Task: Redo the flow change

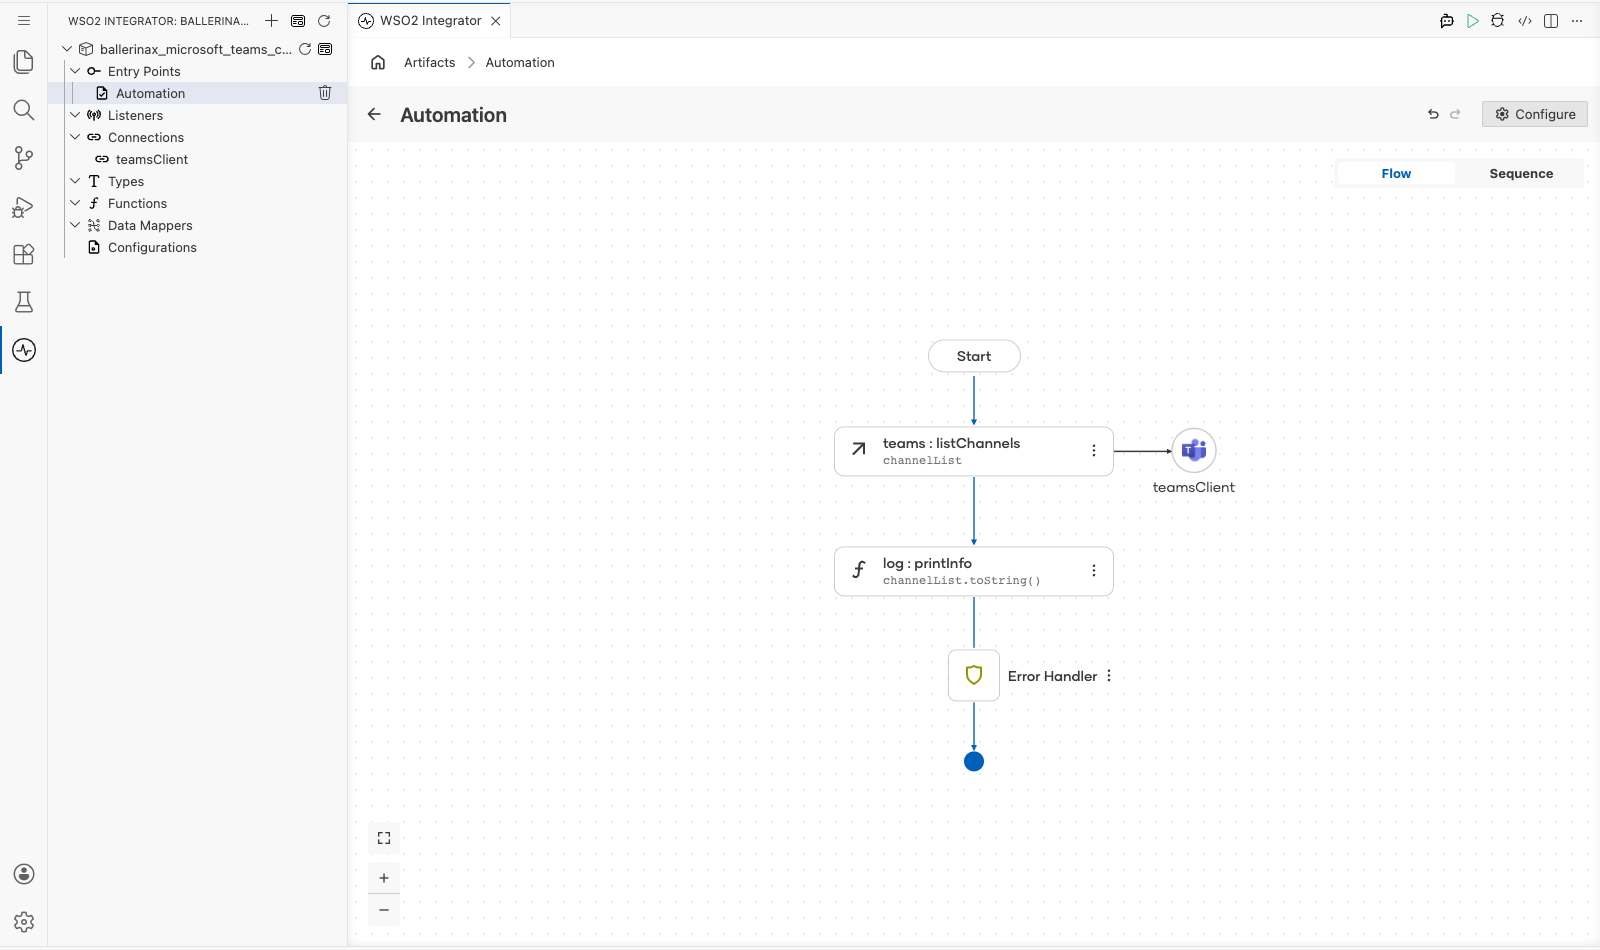Action: point(1455,114)
